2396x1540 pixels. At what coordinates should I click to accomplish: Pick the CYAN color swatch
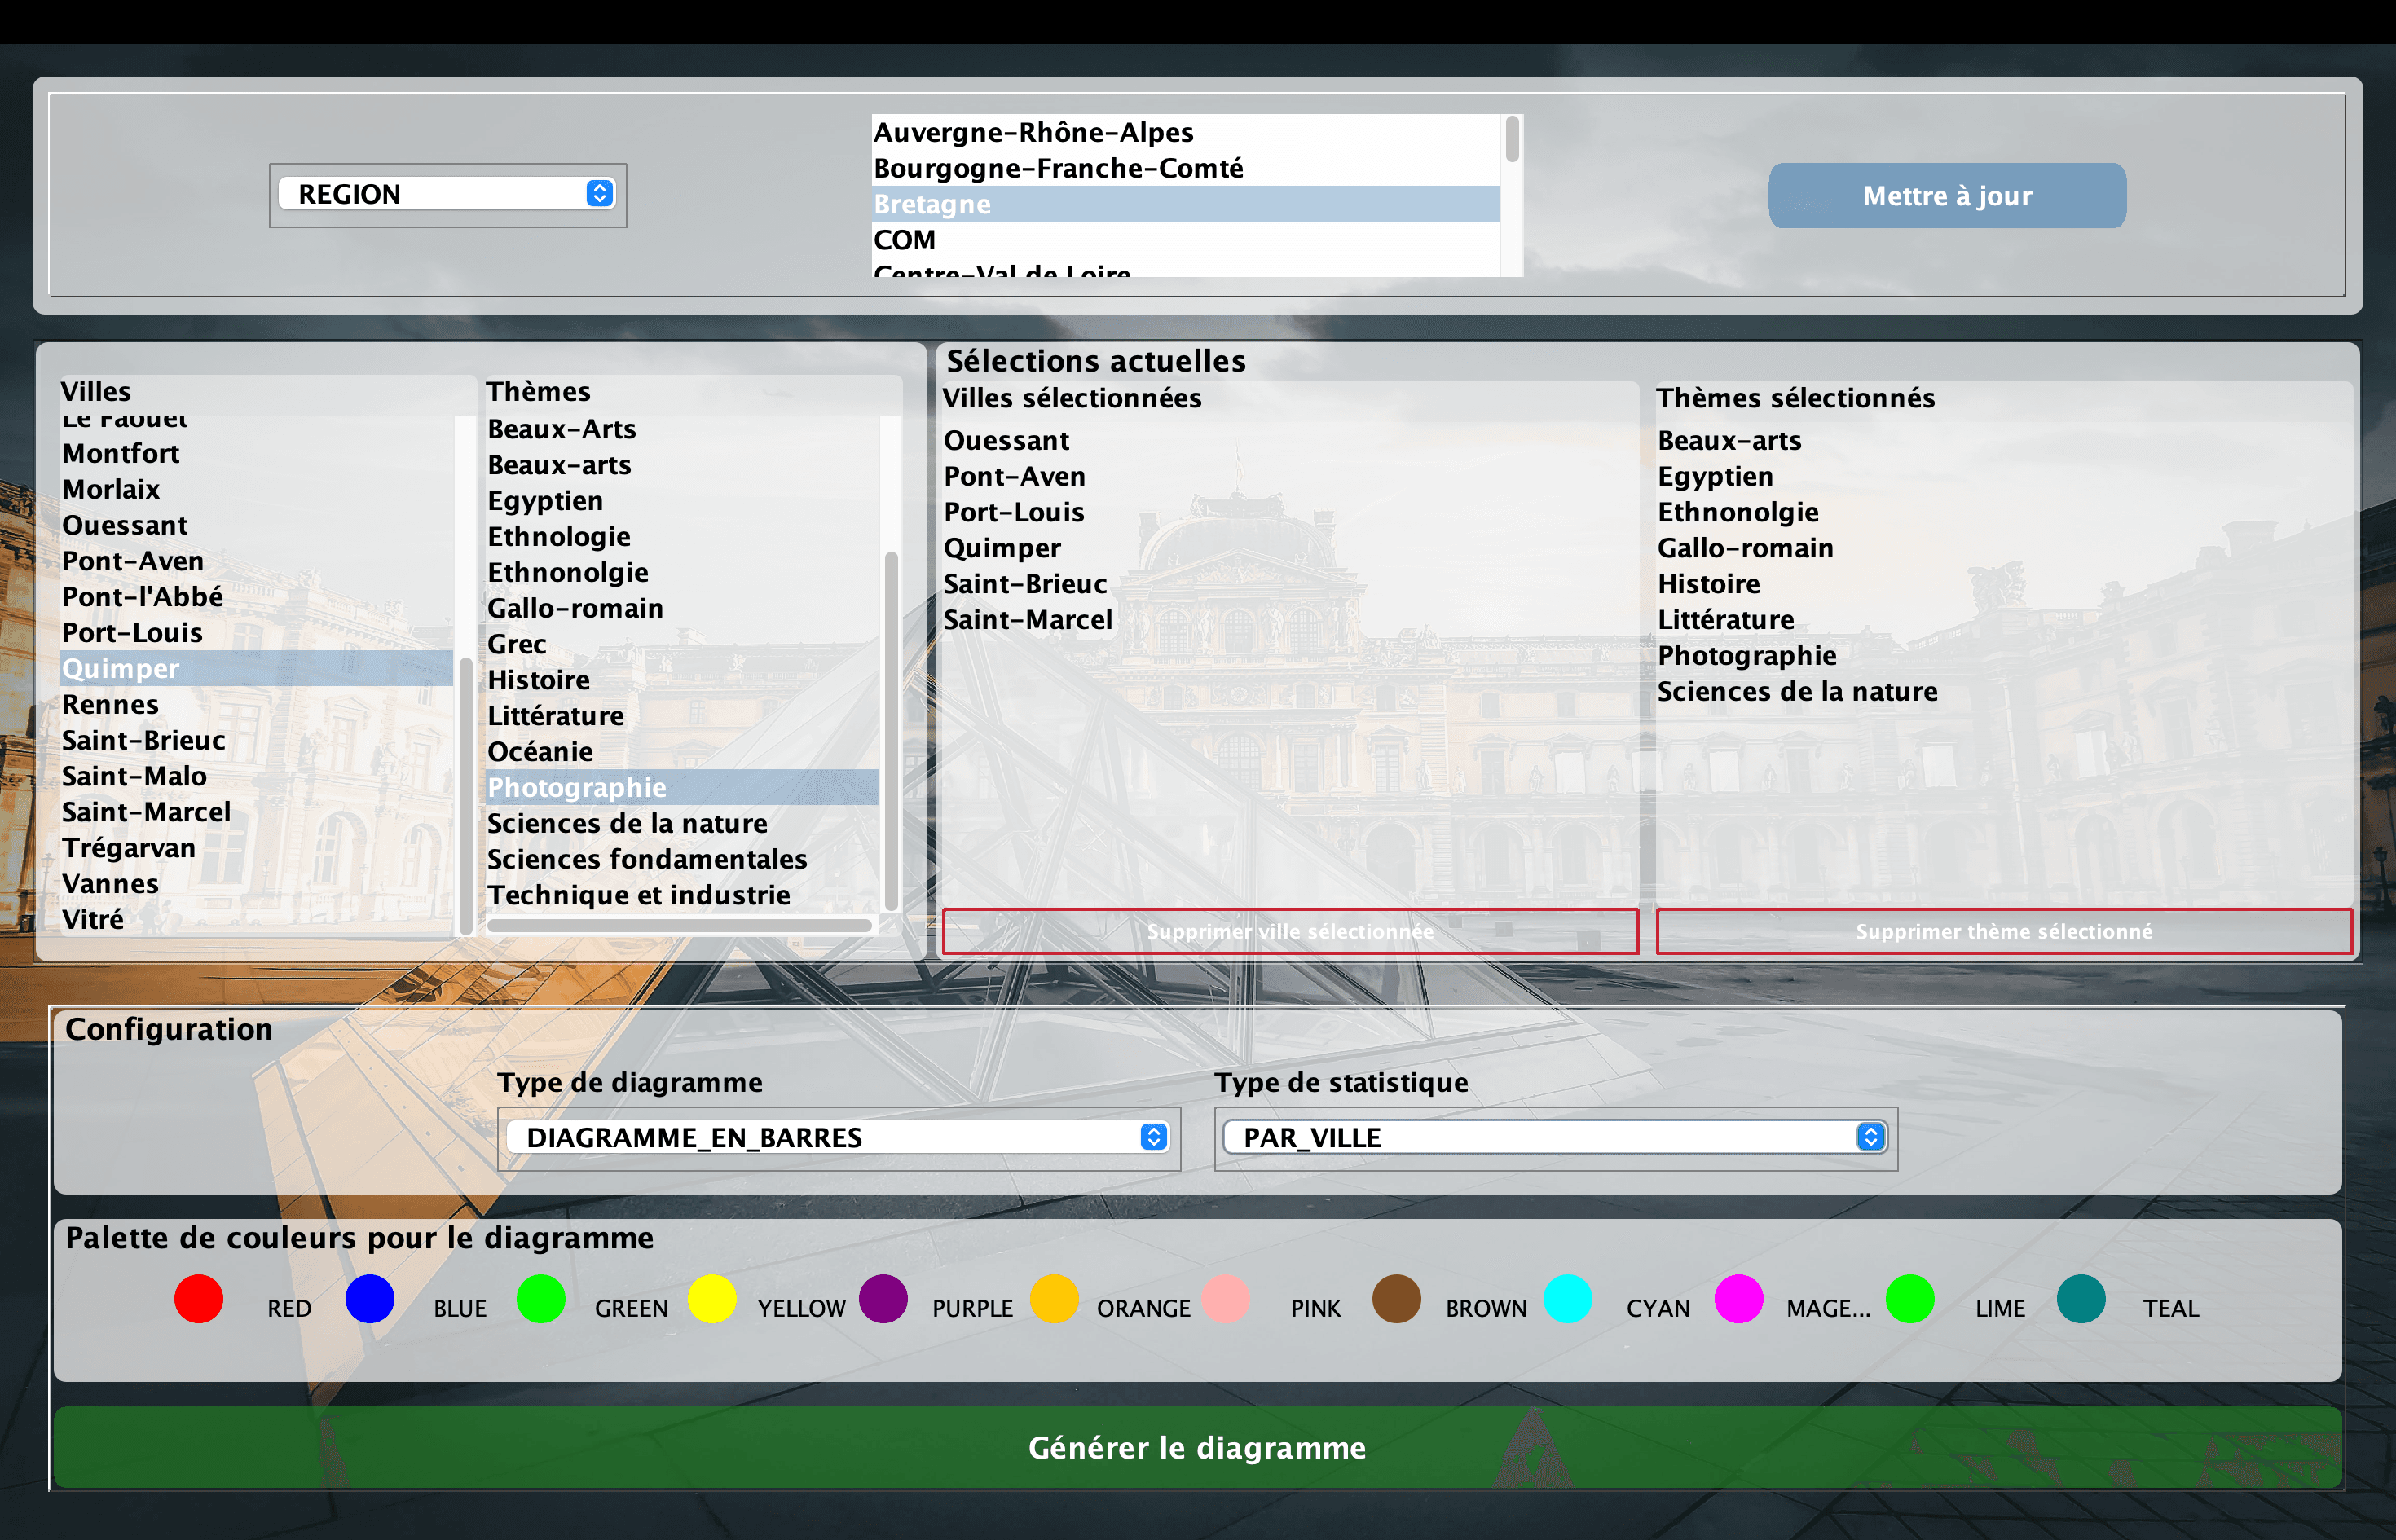[x=1568, y=1300]
